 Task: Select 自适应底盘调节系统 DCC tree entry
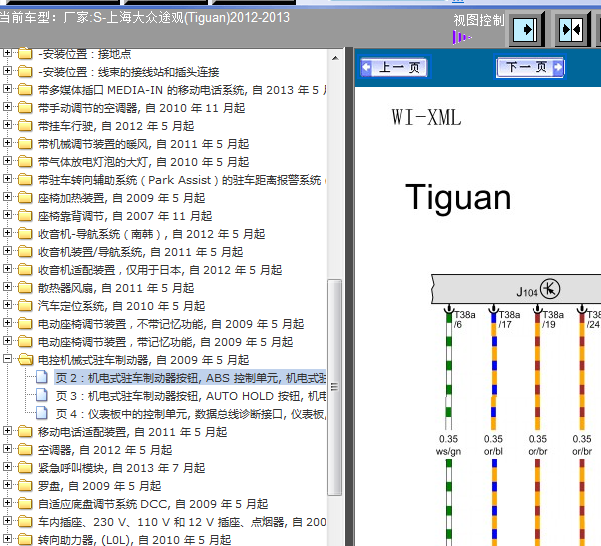(x=153, y=504)
